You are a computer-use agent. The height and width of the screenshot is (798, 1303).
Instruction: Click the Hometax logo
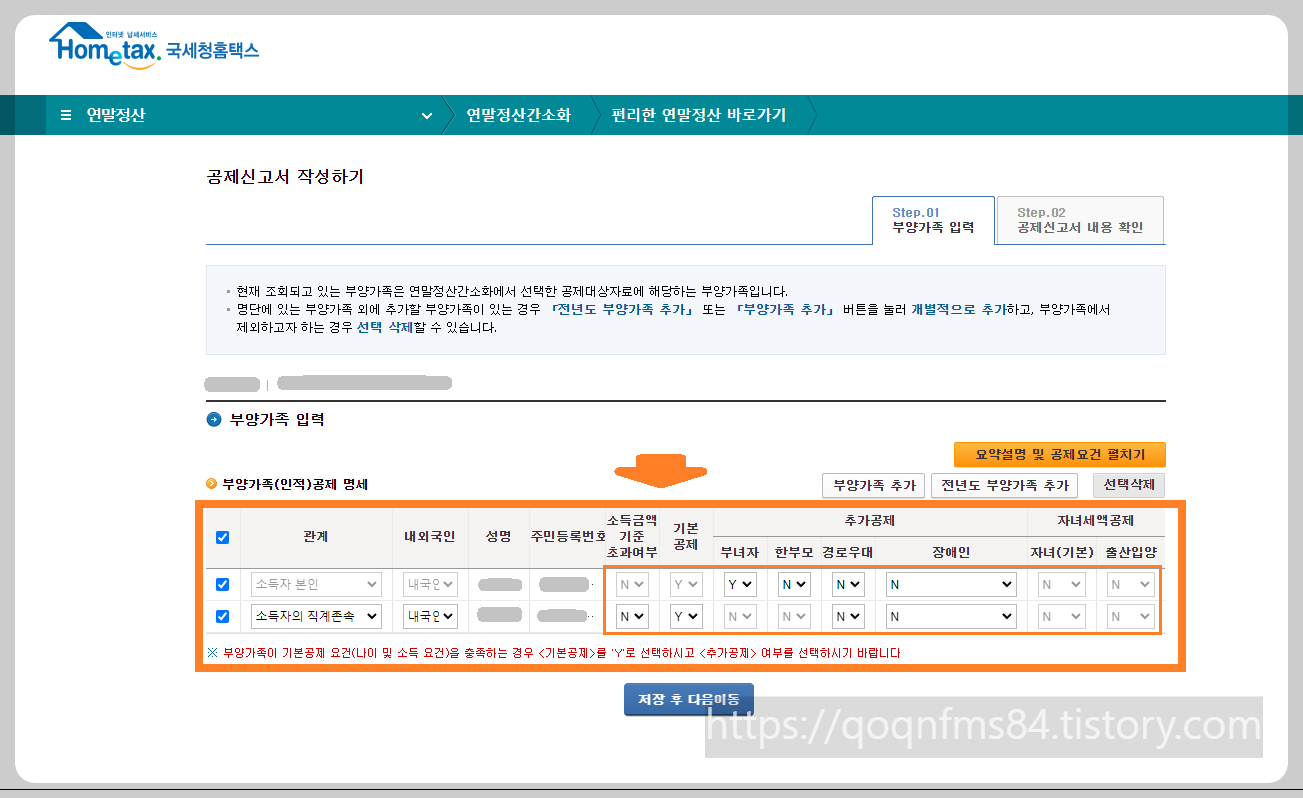tap(153, 47)
